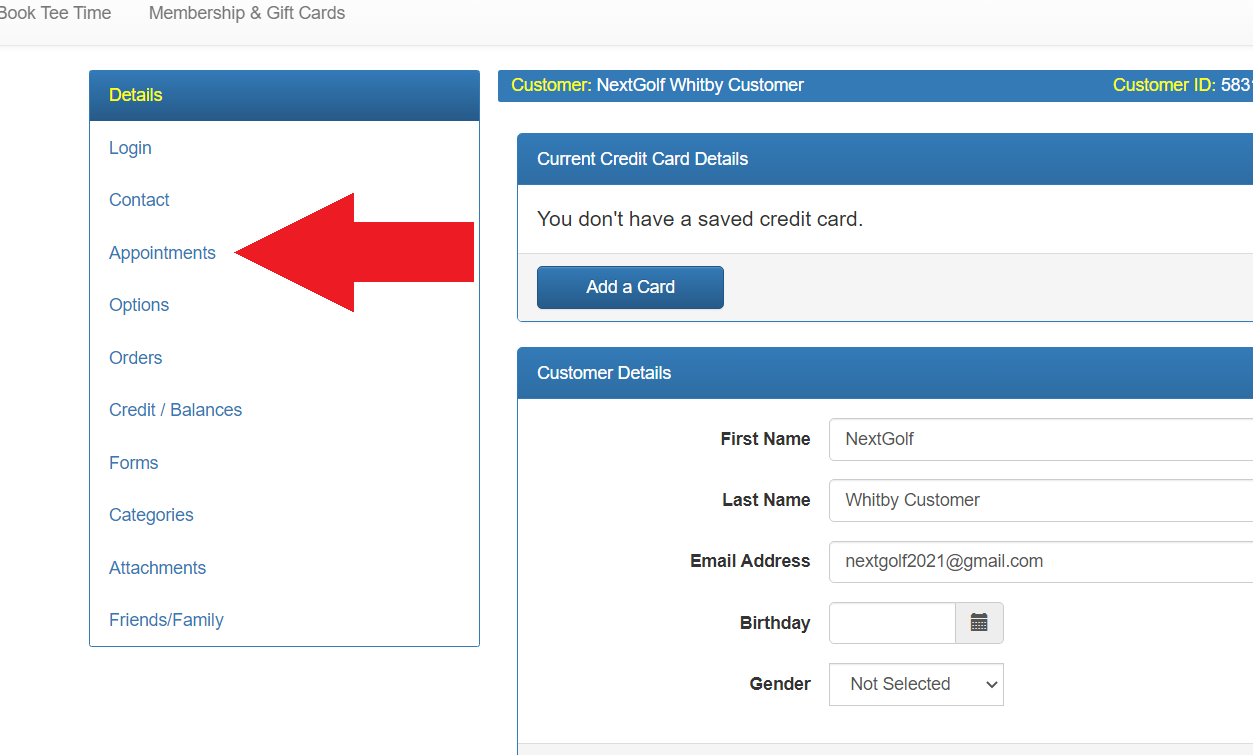1253x755 pixels.
Task: Click the customer name NextGolf Whitby Customer
Action: point(700,85)
